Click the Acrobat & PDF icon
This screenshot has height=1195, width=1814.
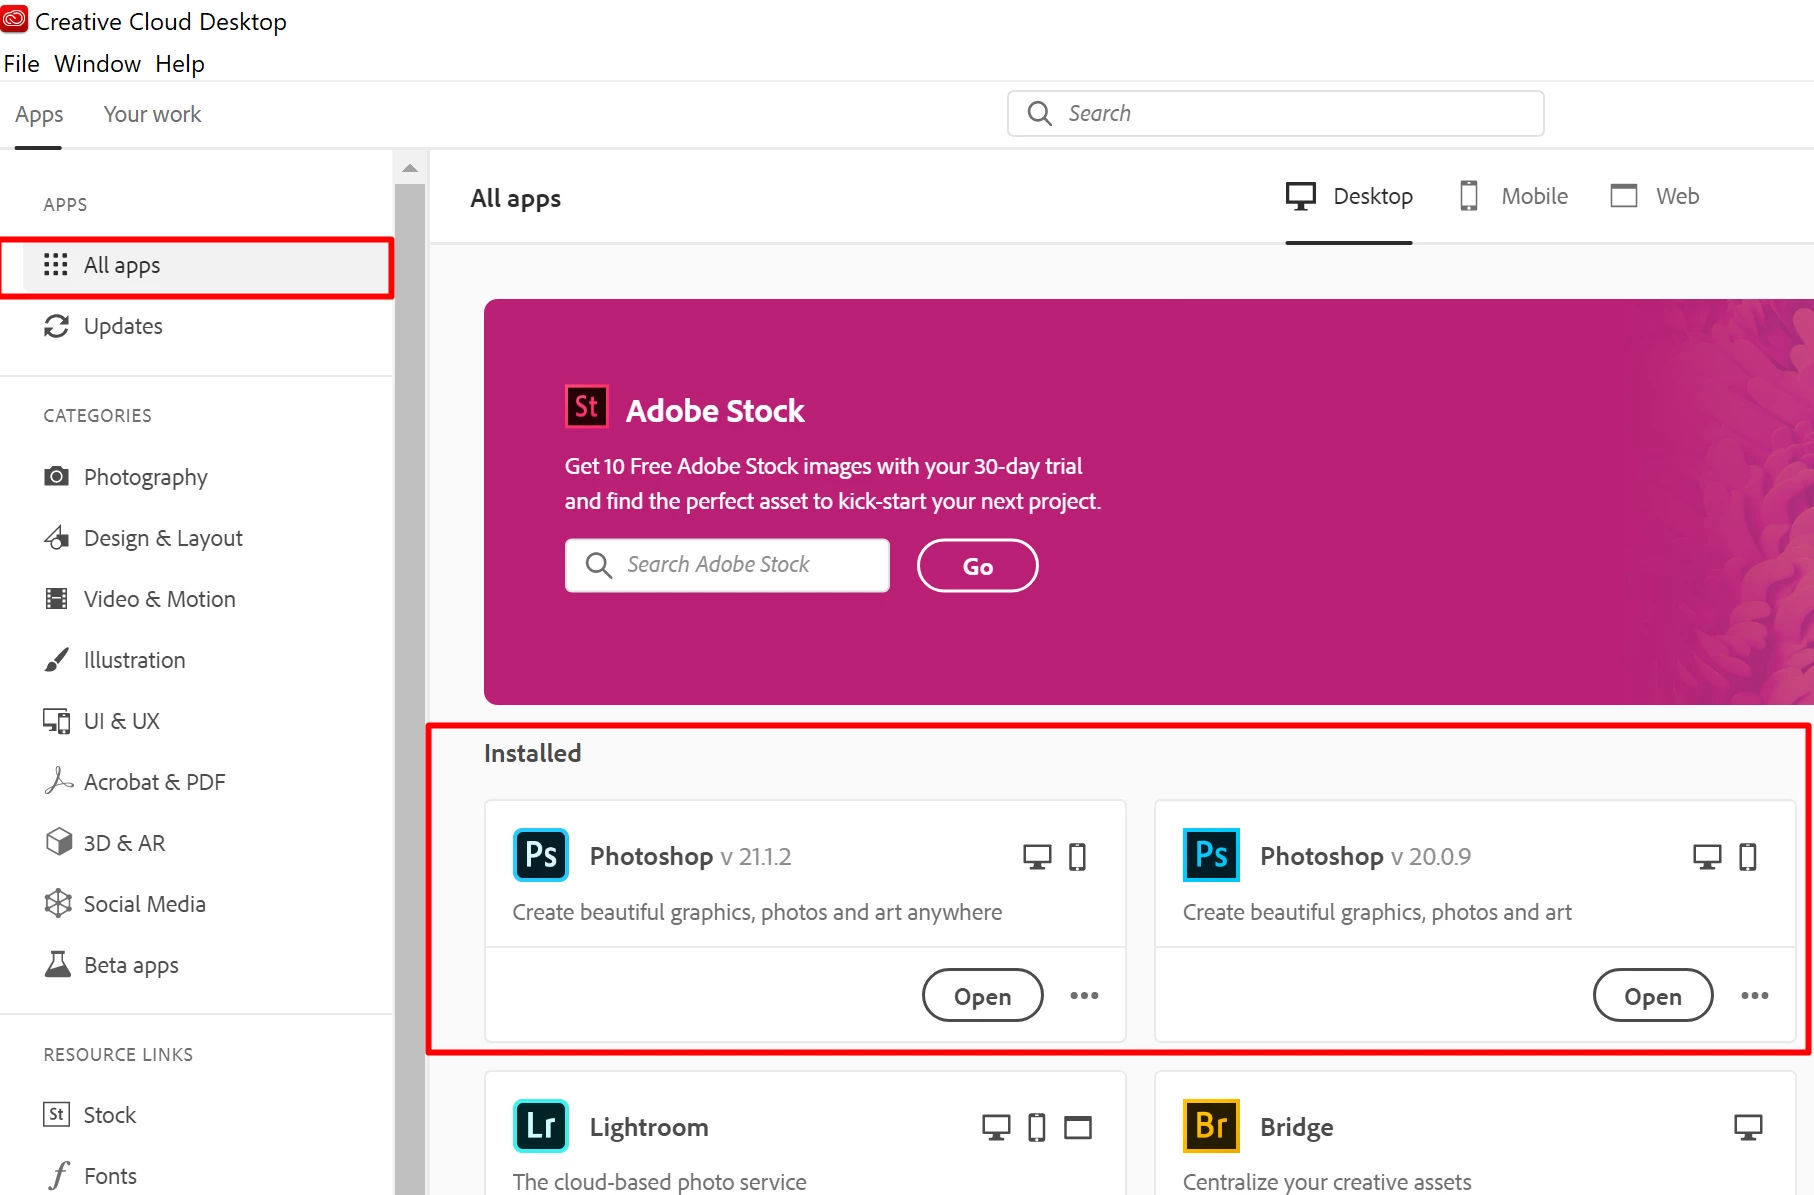[x=58, y=781]
